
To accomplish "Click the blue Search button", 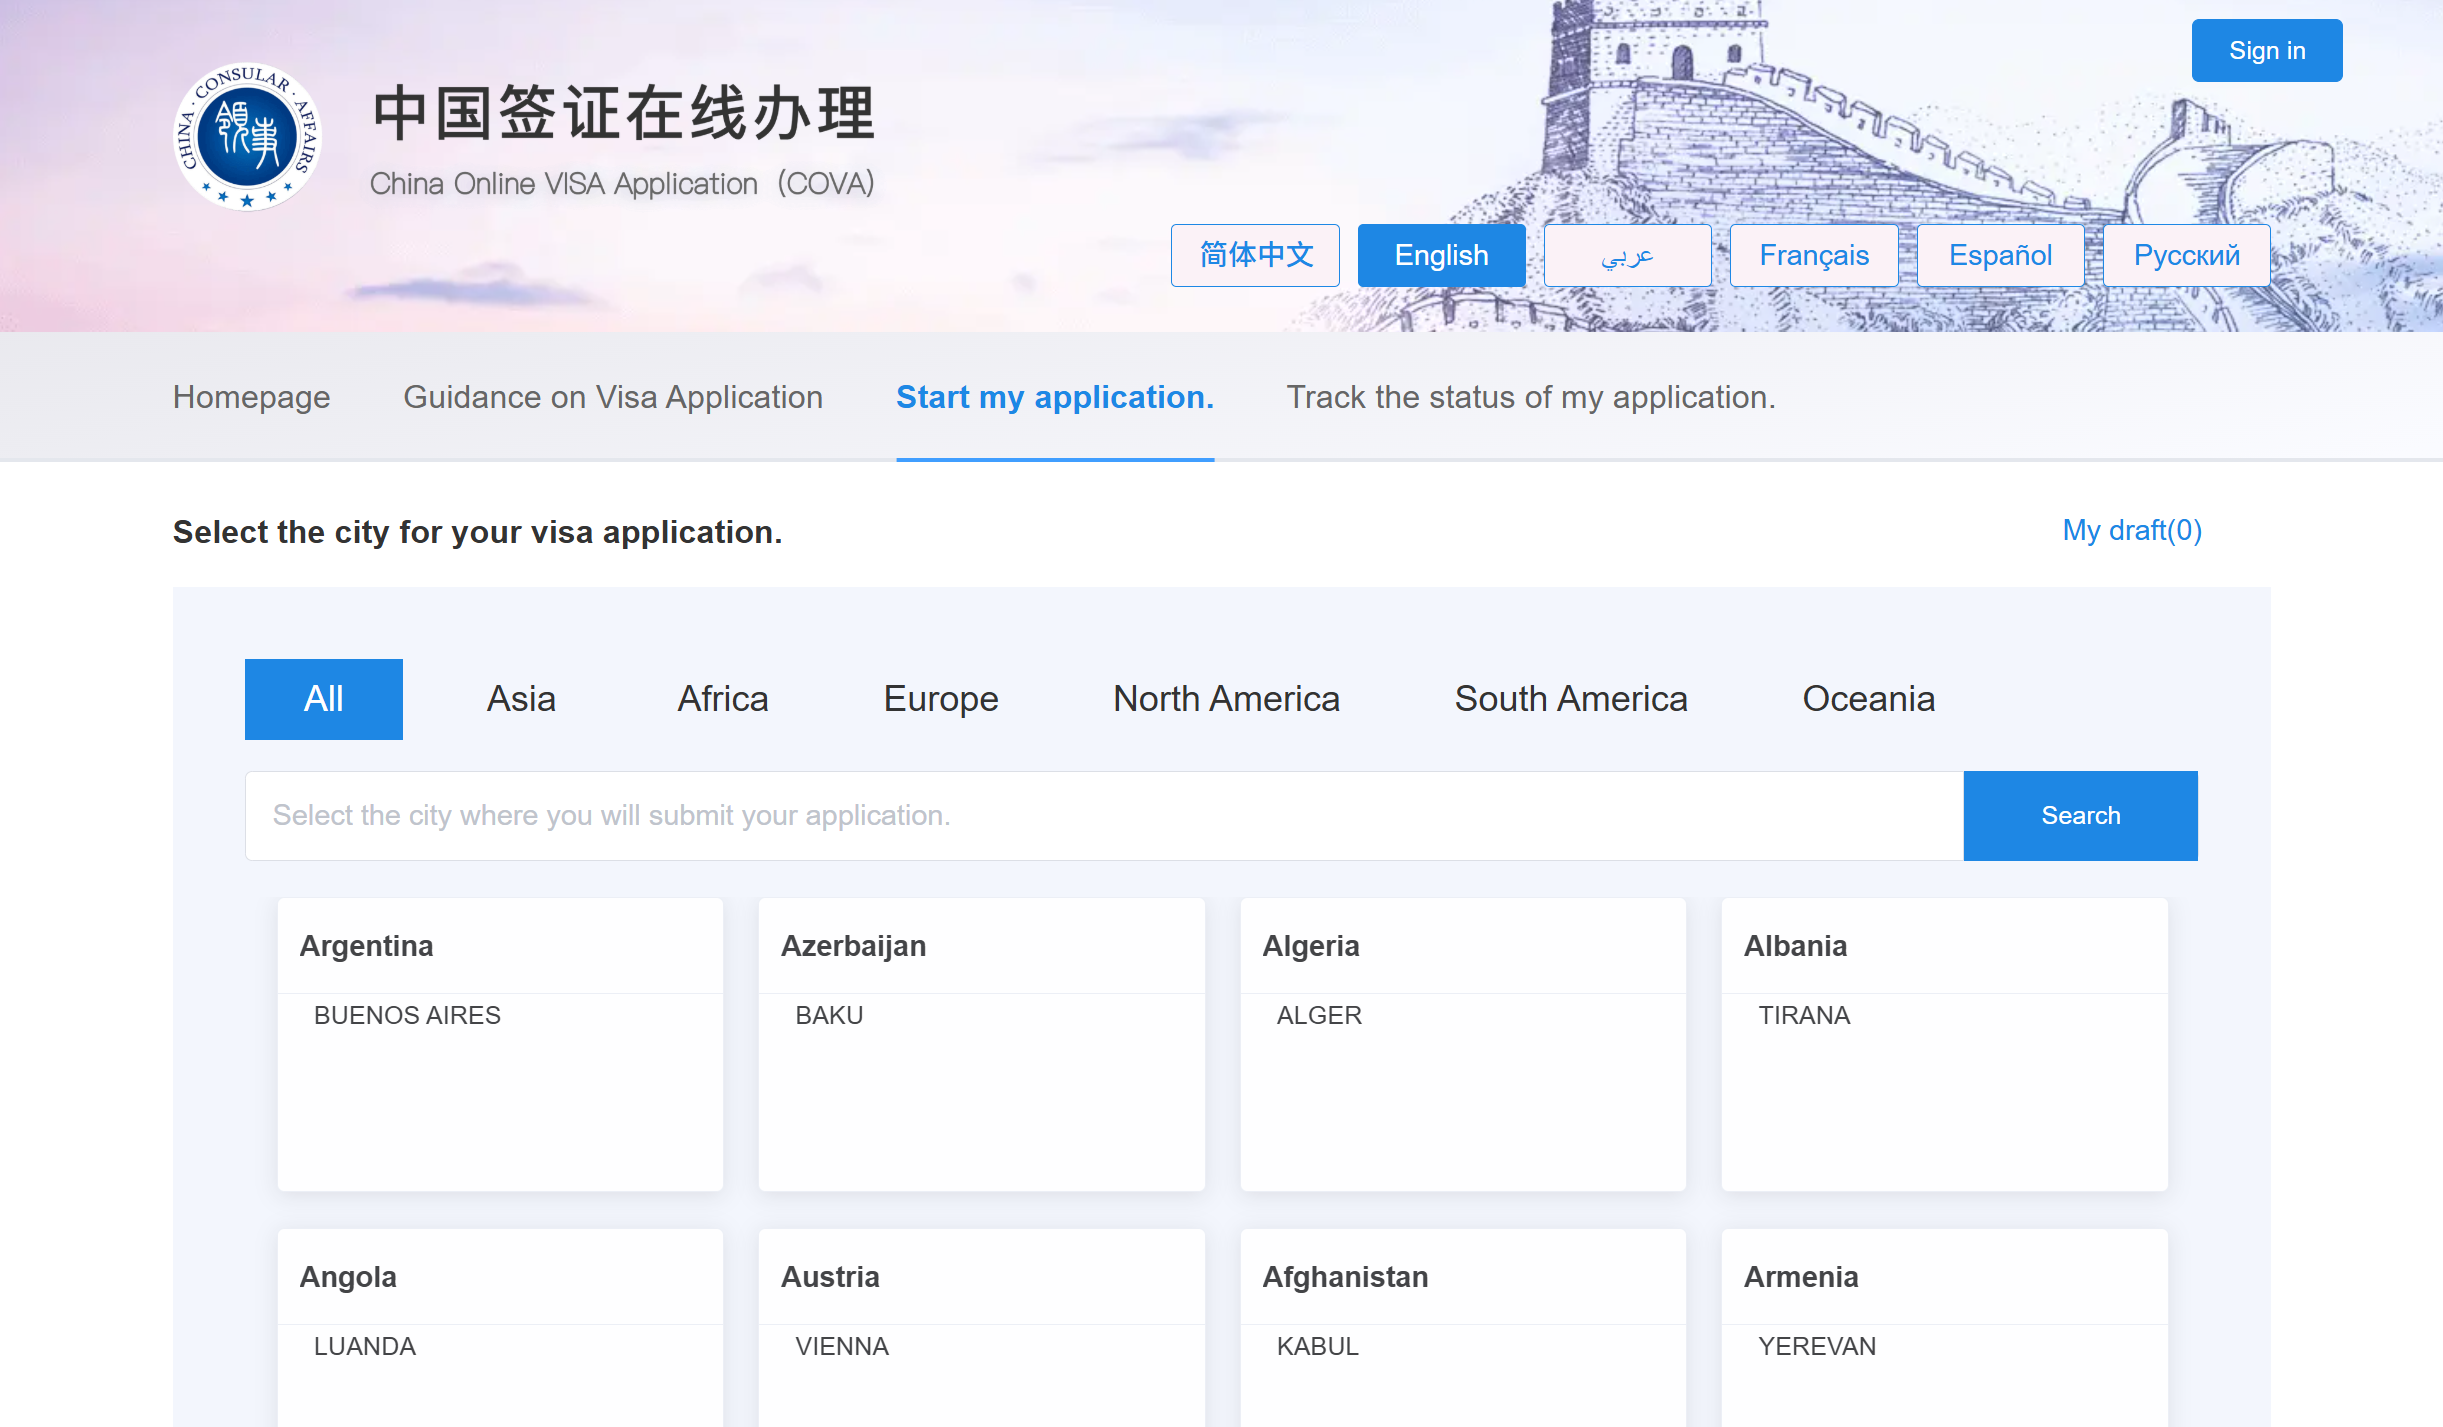I will (x=2080, y=816).
